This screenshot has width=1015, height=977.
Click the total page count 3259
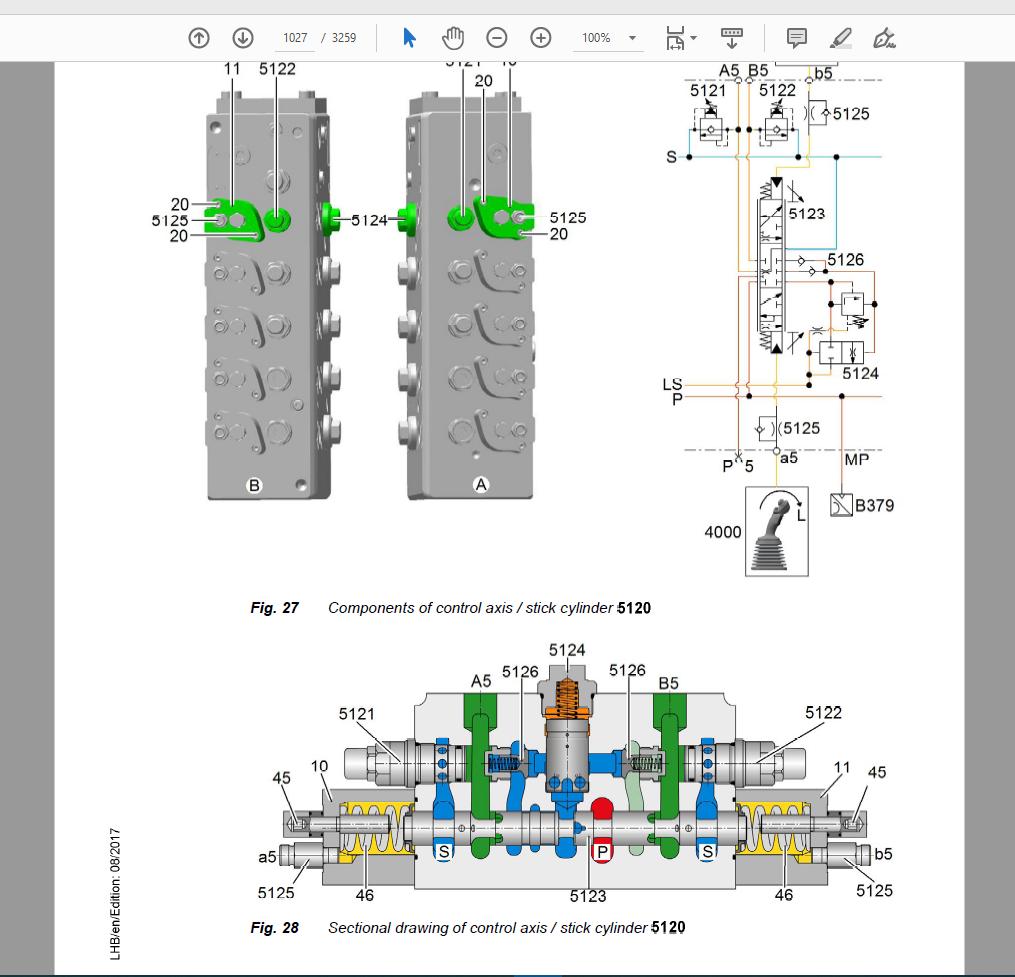[344, 38]
